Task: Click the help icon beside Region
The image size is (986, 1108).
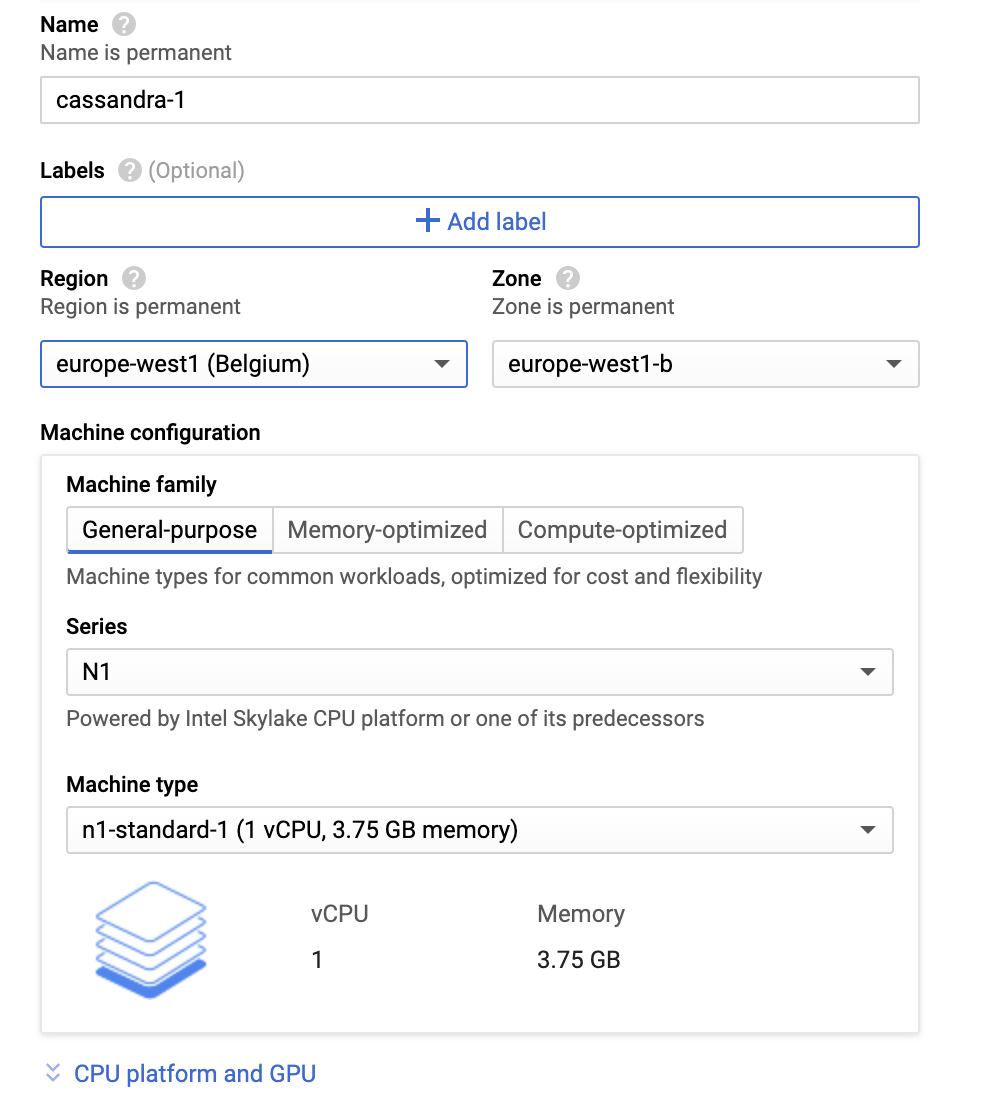Action: (x=134, y=278)
